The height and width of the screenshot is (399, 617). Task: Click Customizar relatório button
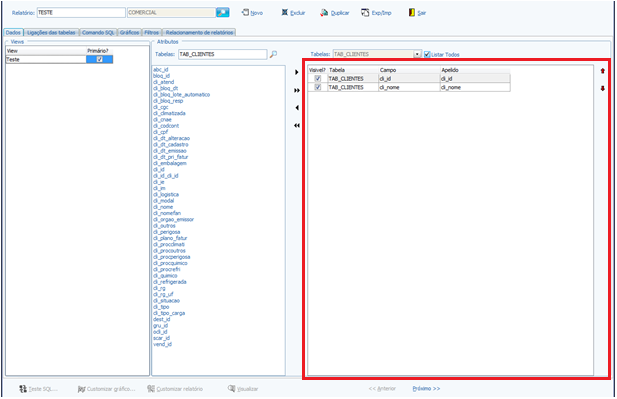[175, 389]
